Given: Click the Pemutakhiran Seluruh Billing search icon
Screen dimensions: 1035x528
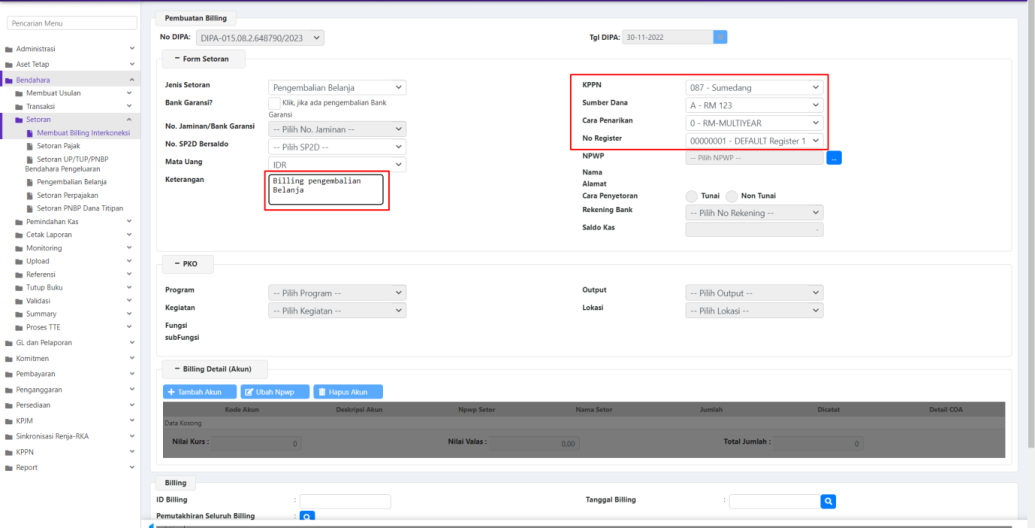Looking at the screenshot, I should point(308,517).
